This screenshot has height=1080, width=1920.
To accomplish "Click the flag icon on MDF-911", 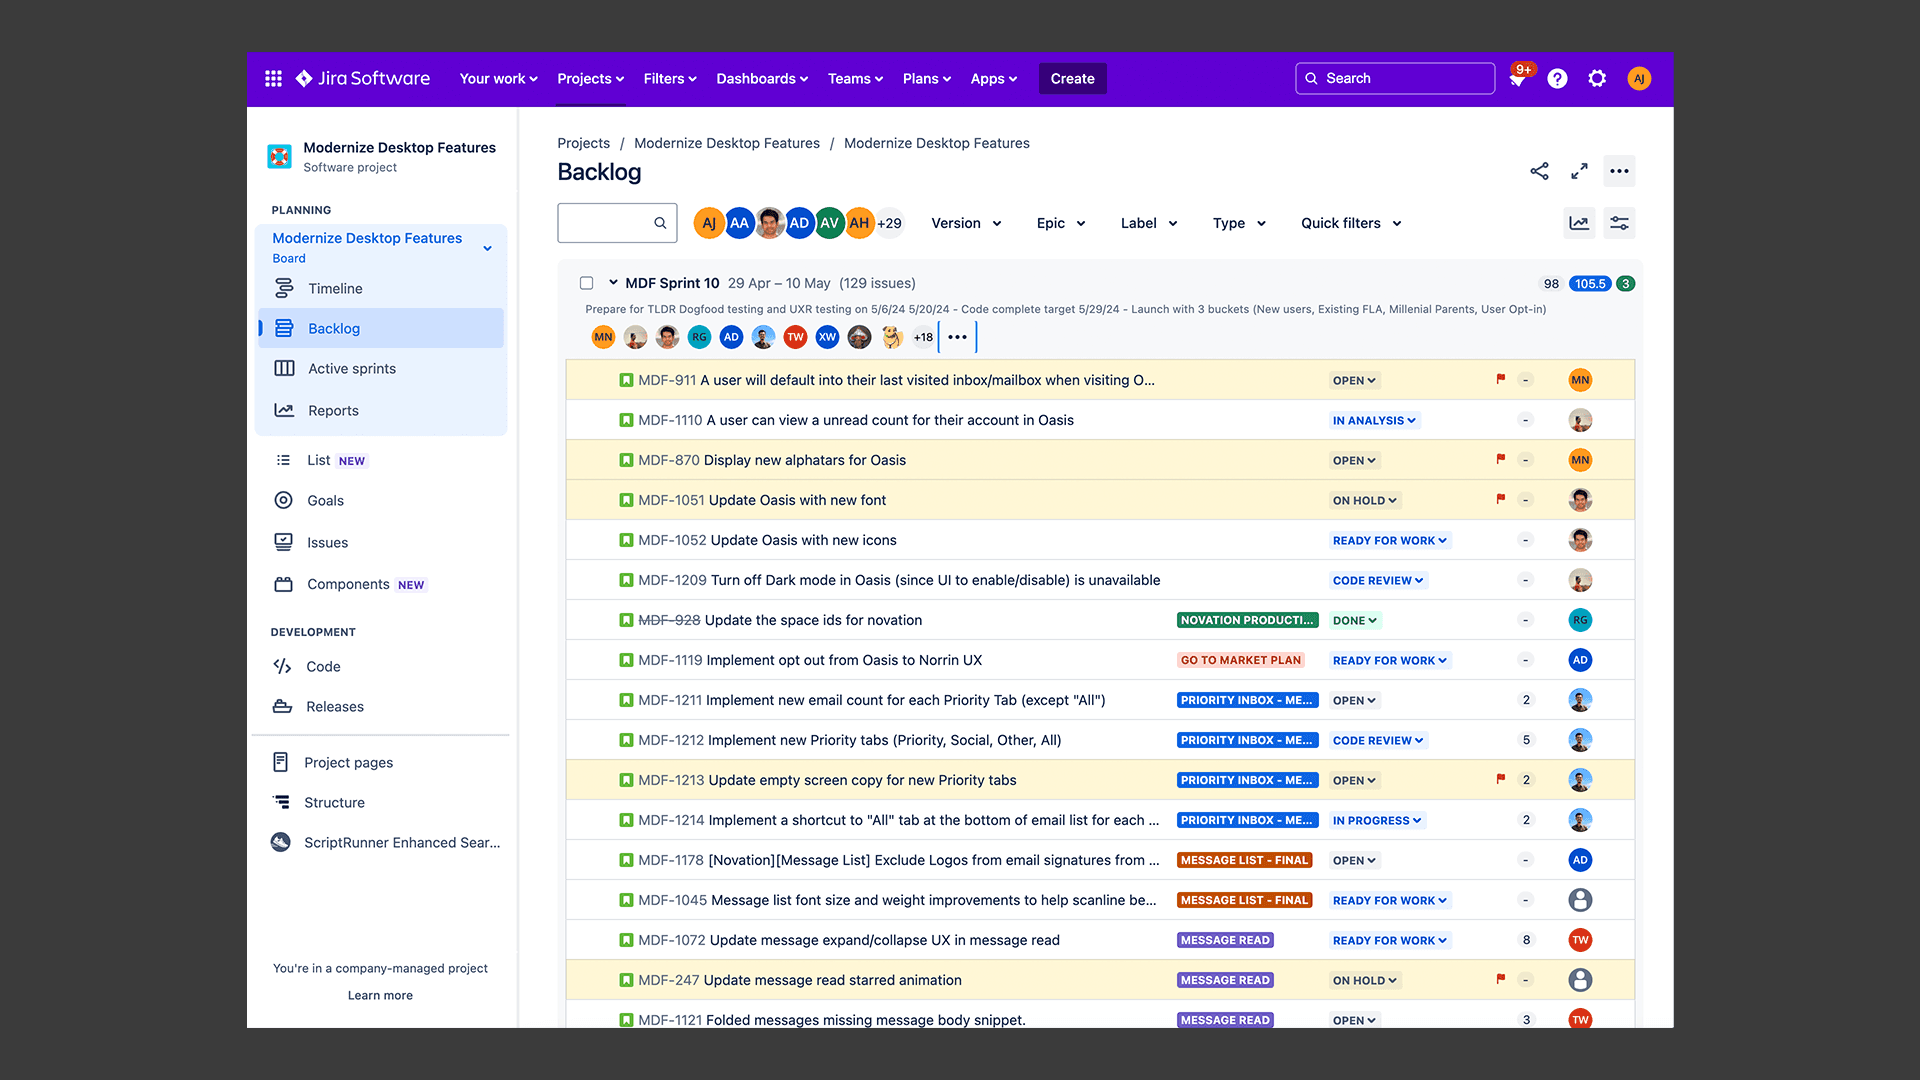I will click(x=1500, y=379).
